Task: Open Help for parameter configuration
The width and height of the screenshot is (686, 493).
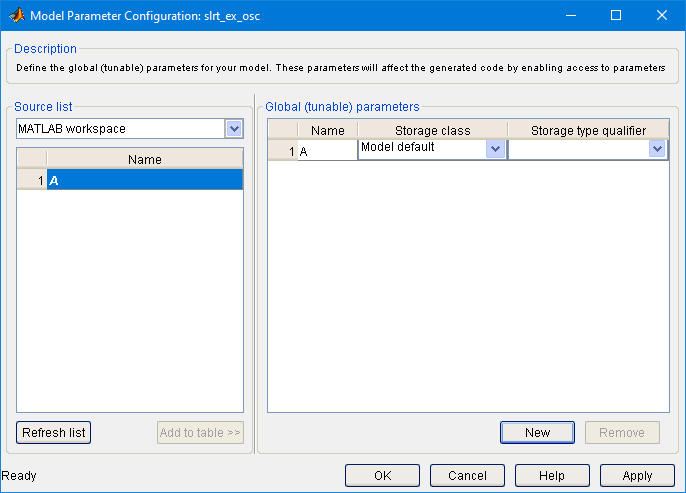Action: (552, 476)
